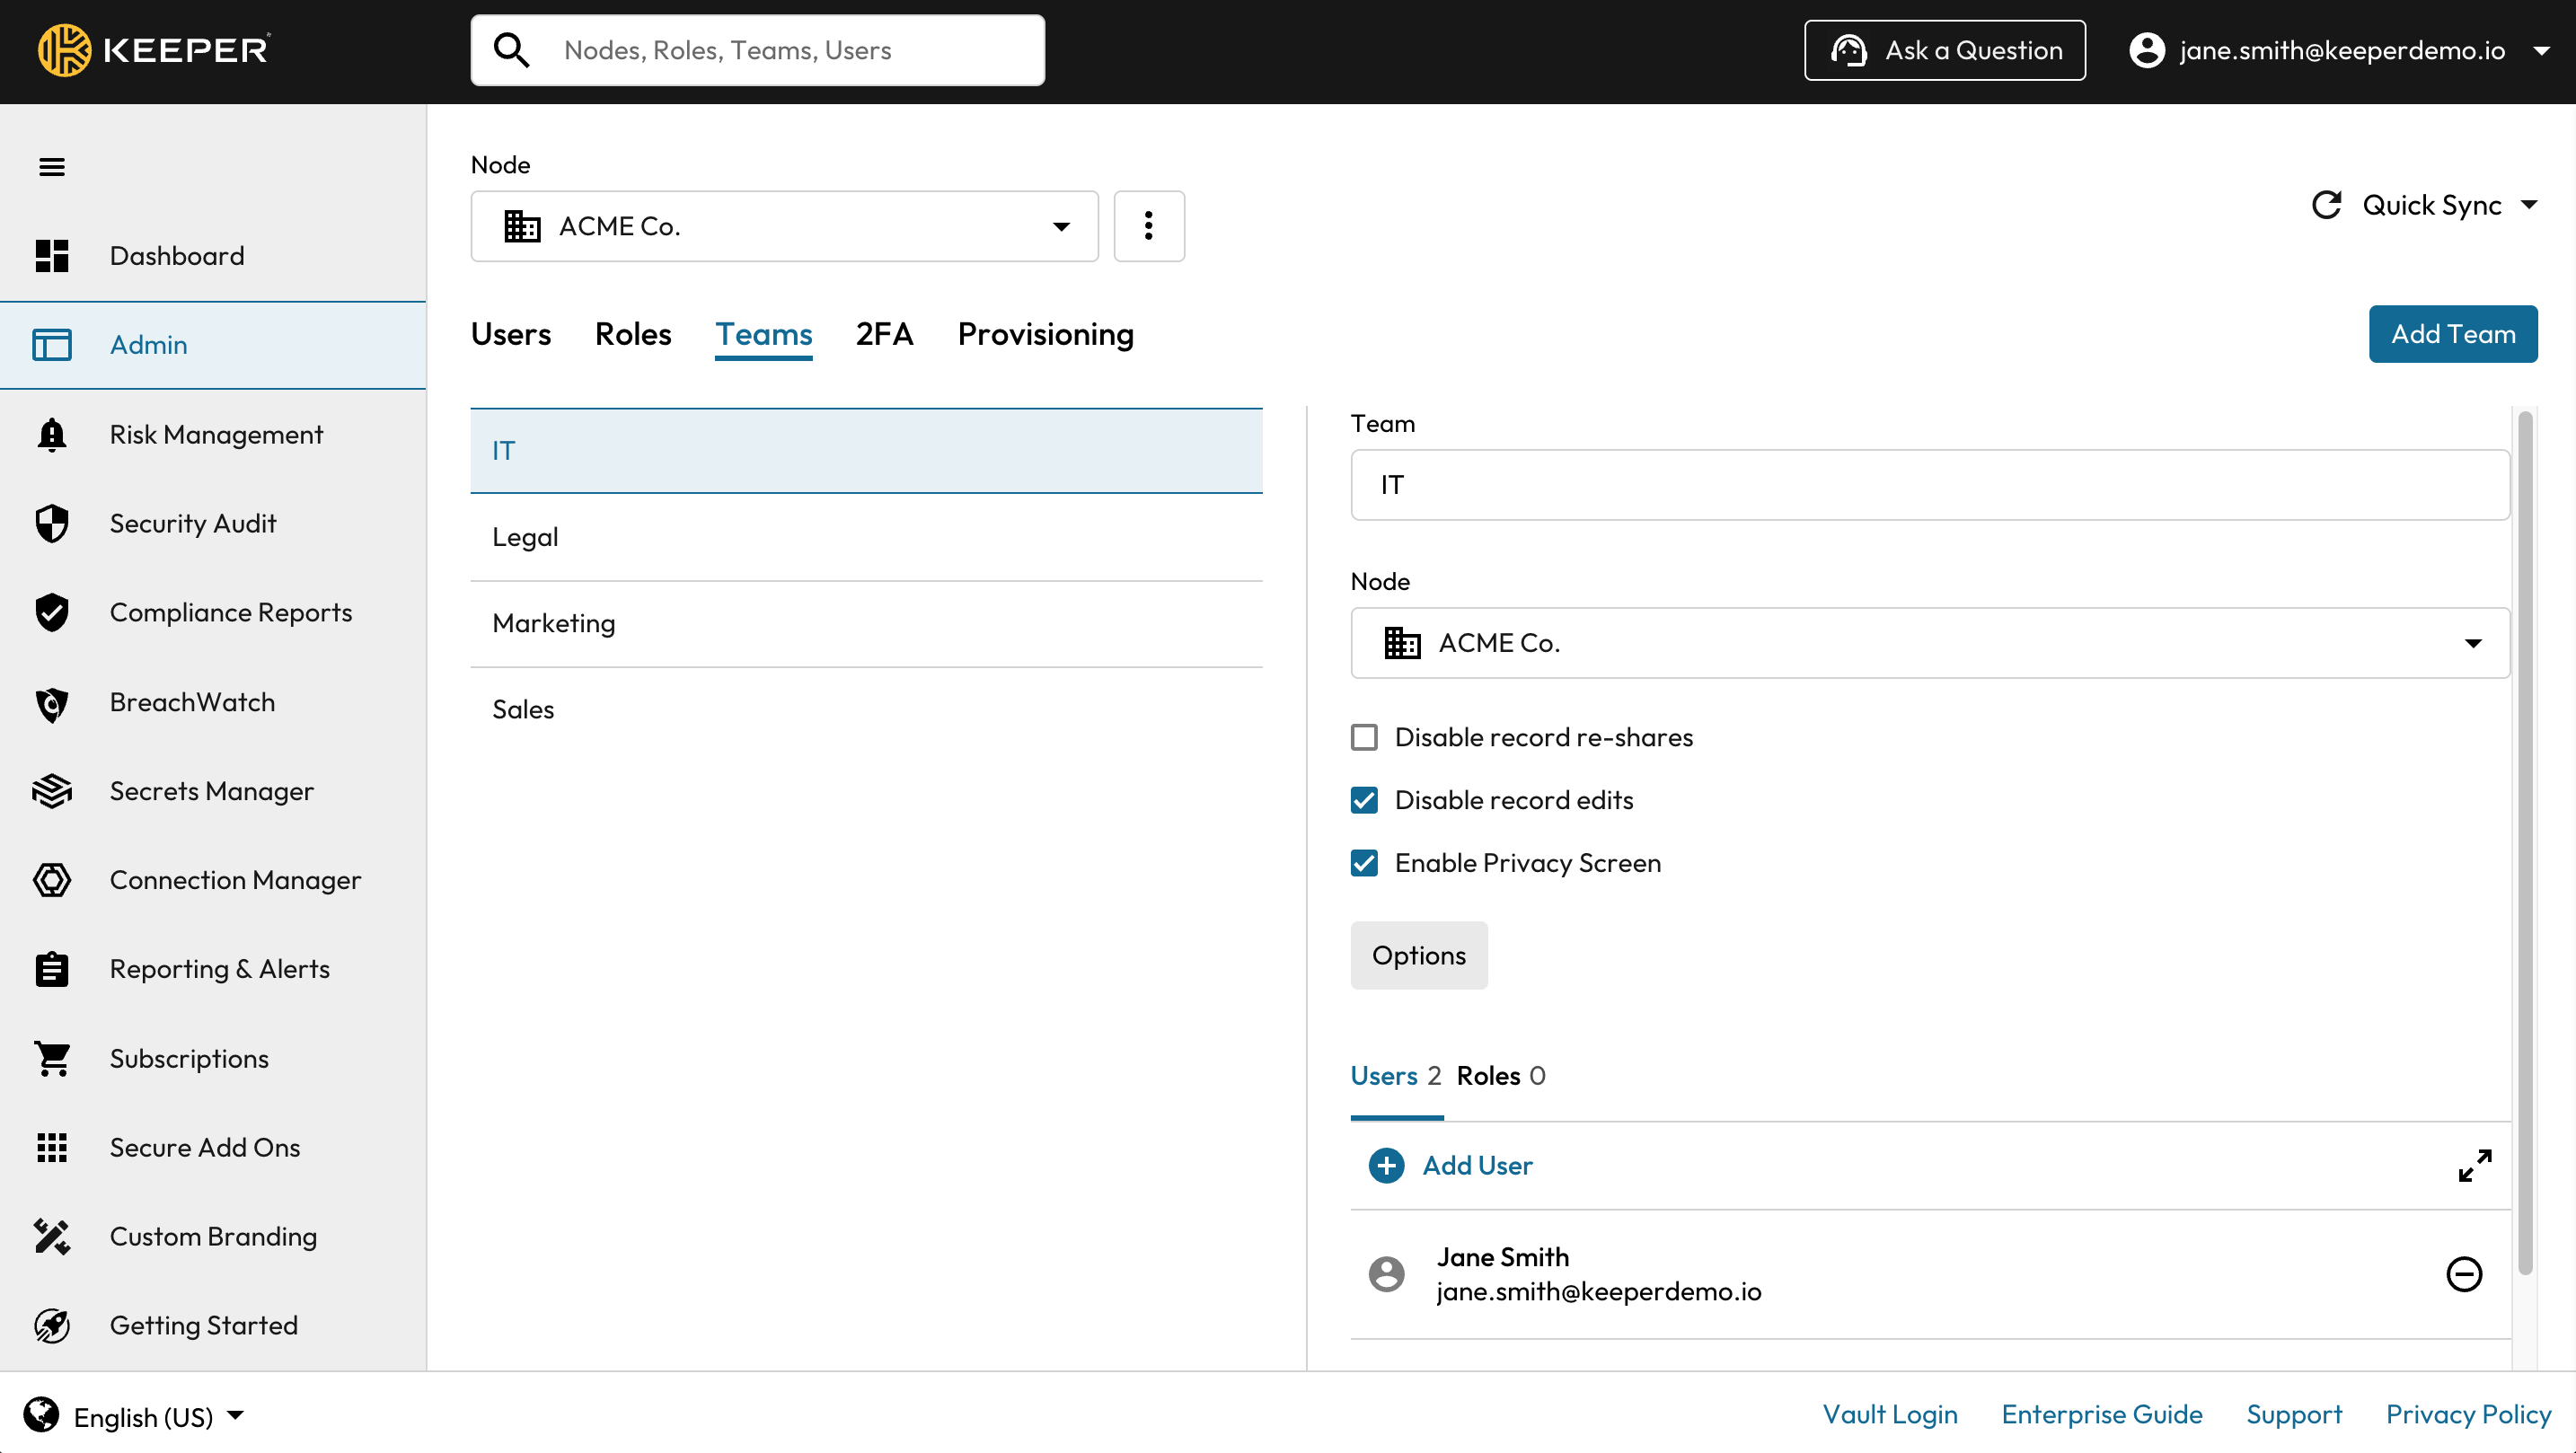
Task: Switch to the Roles tab
Action: pyautogui.click(x=632, y=334)
